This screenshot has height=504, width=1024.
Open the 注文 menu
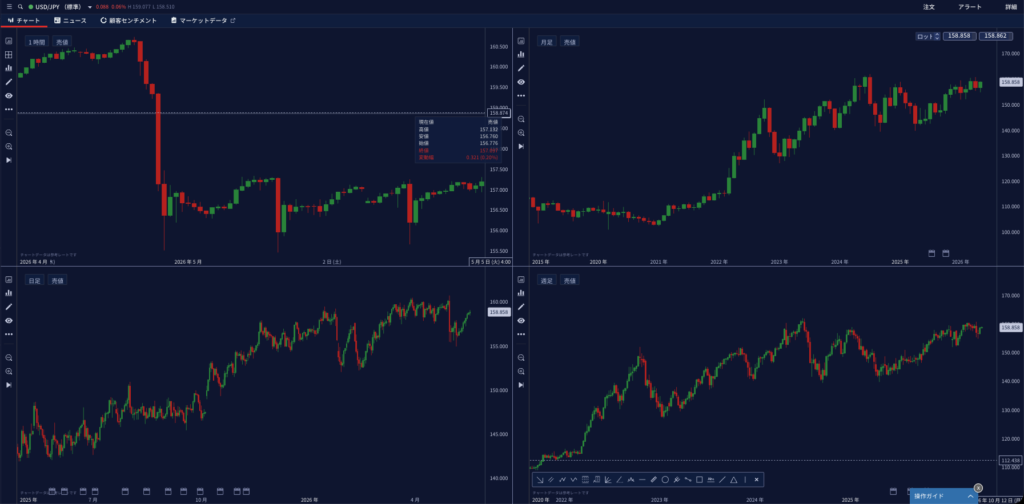[929, 7]
